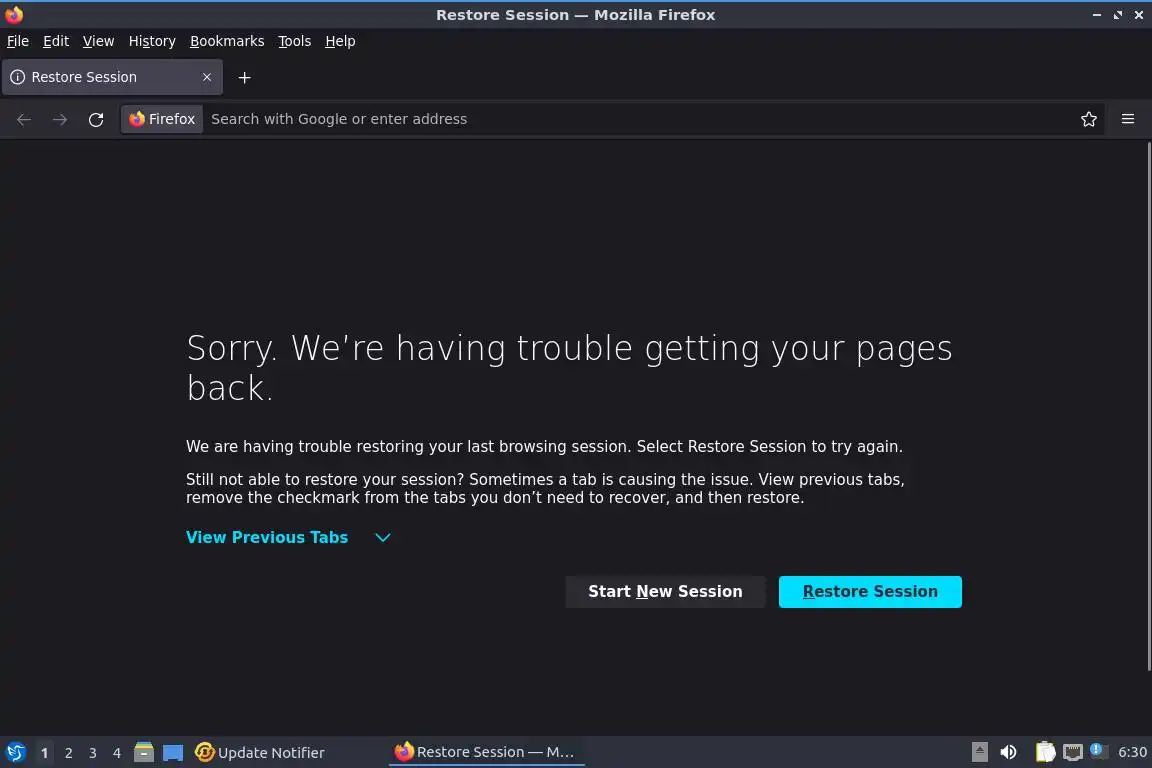Image resolution: width=1152 pixels, height=768 pixels.
Task: Open the file manager from the taskbar
Action: [144, 753]
